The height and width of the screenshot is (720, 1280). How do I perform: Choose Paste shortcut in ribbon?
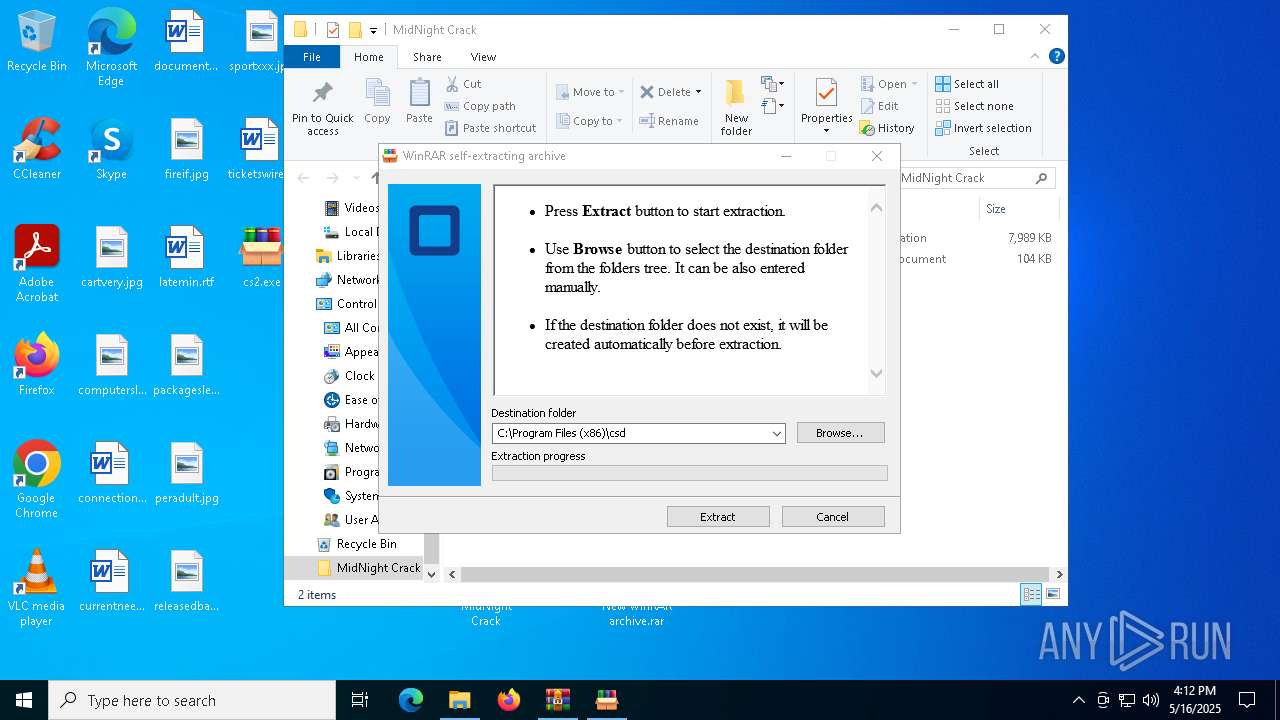(x=491, y=128)
